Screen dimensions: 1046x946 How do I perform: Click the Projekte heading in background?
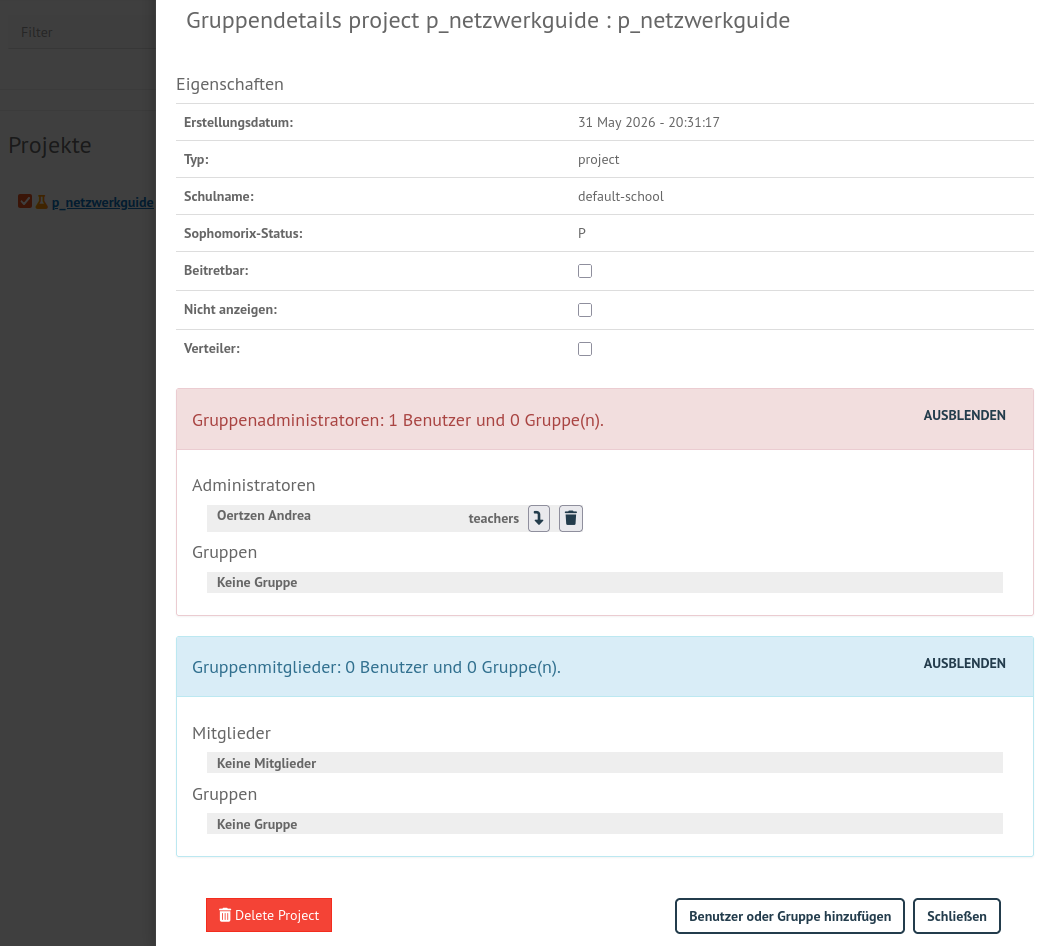pos(50,145)
